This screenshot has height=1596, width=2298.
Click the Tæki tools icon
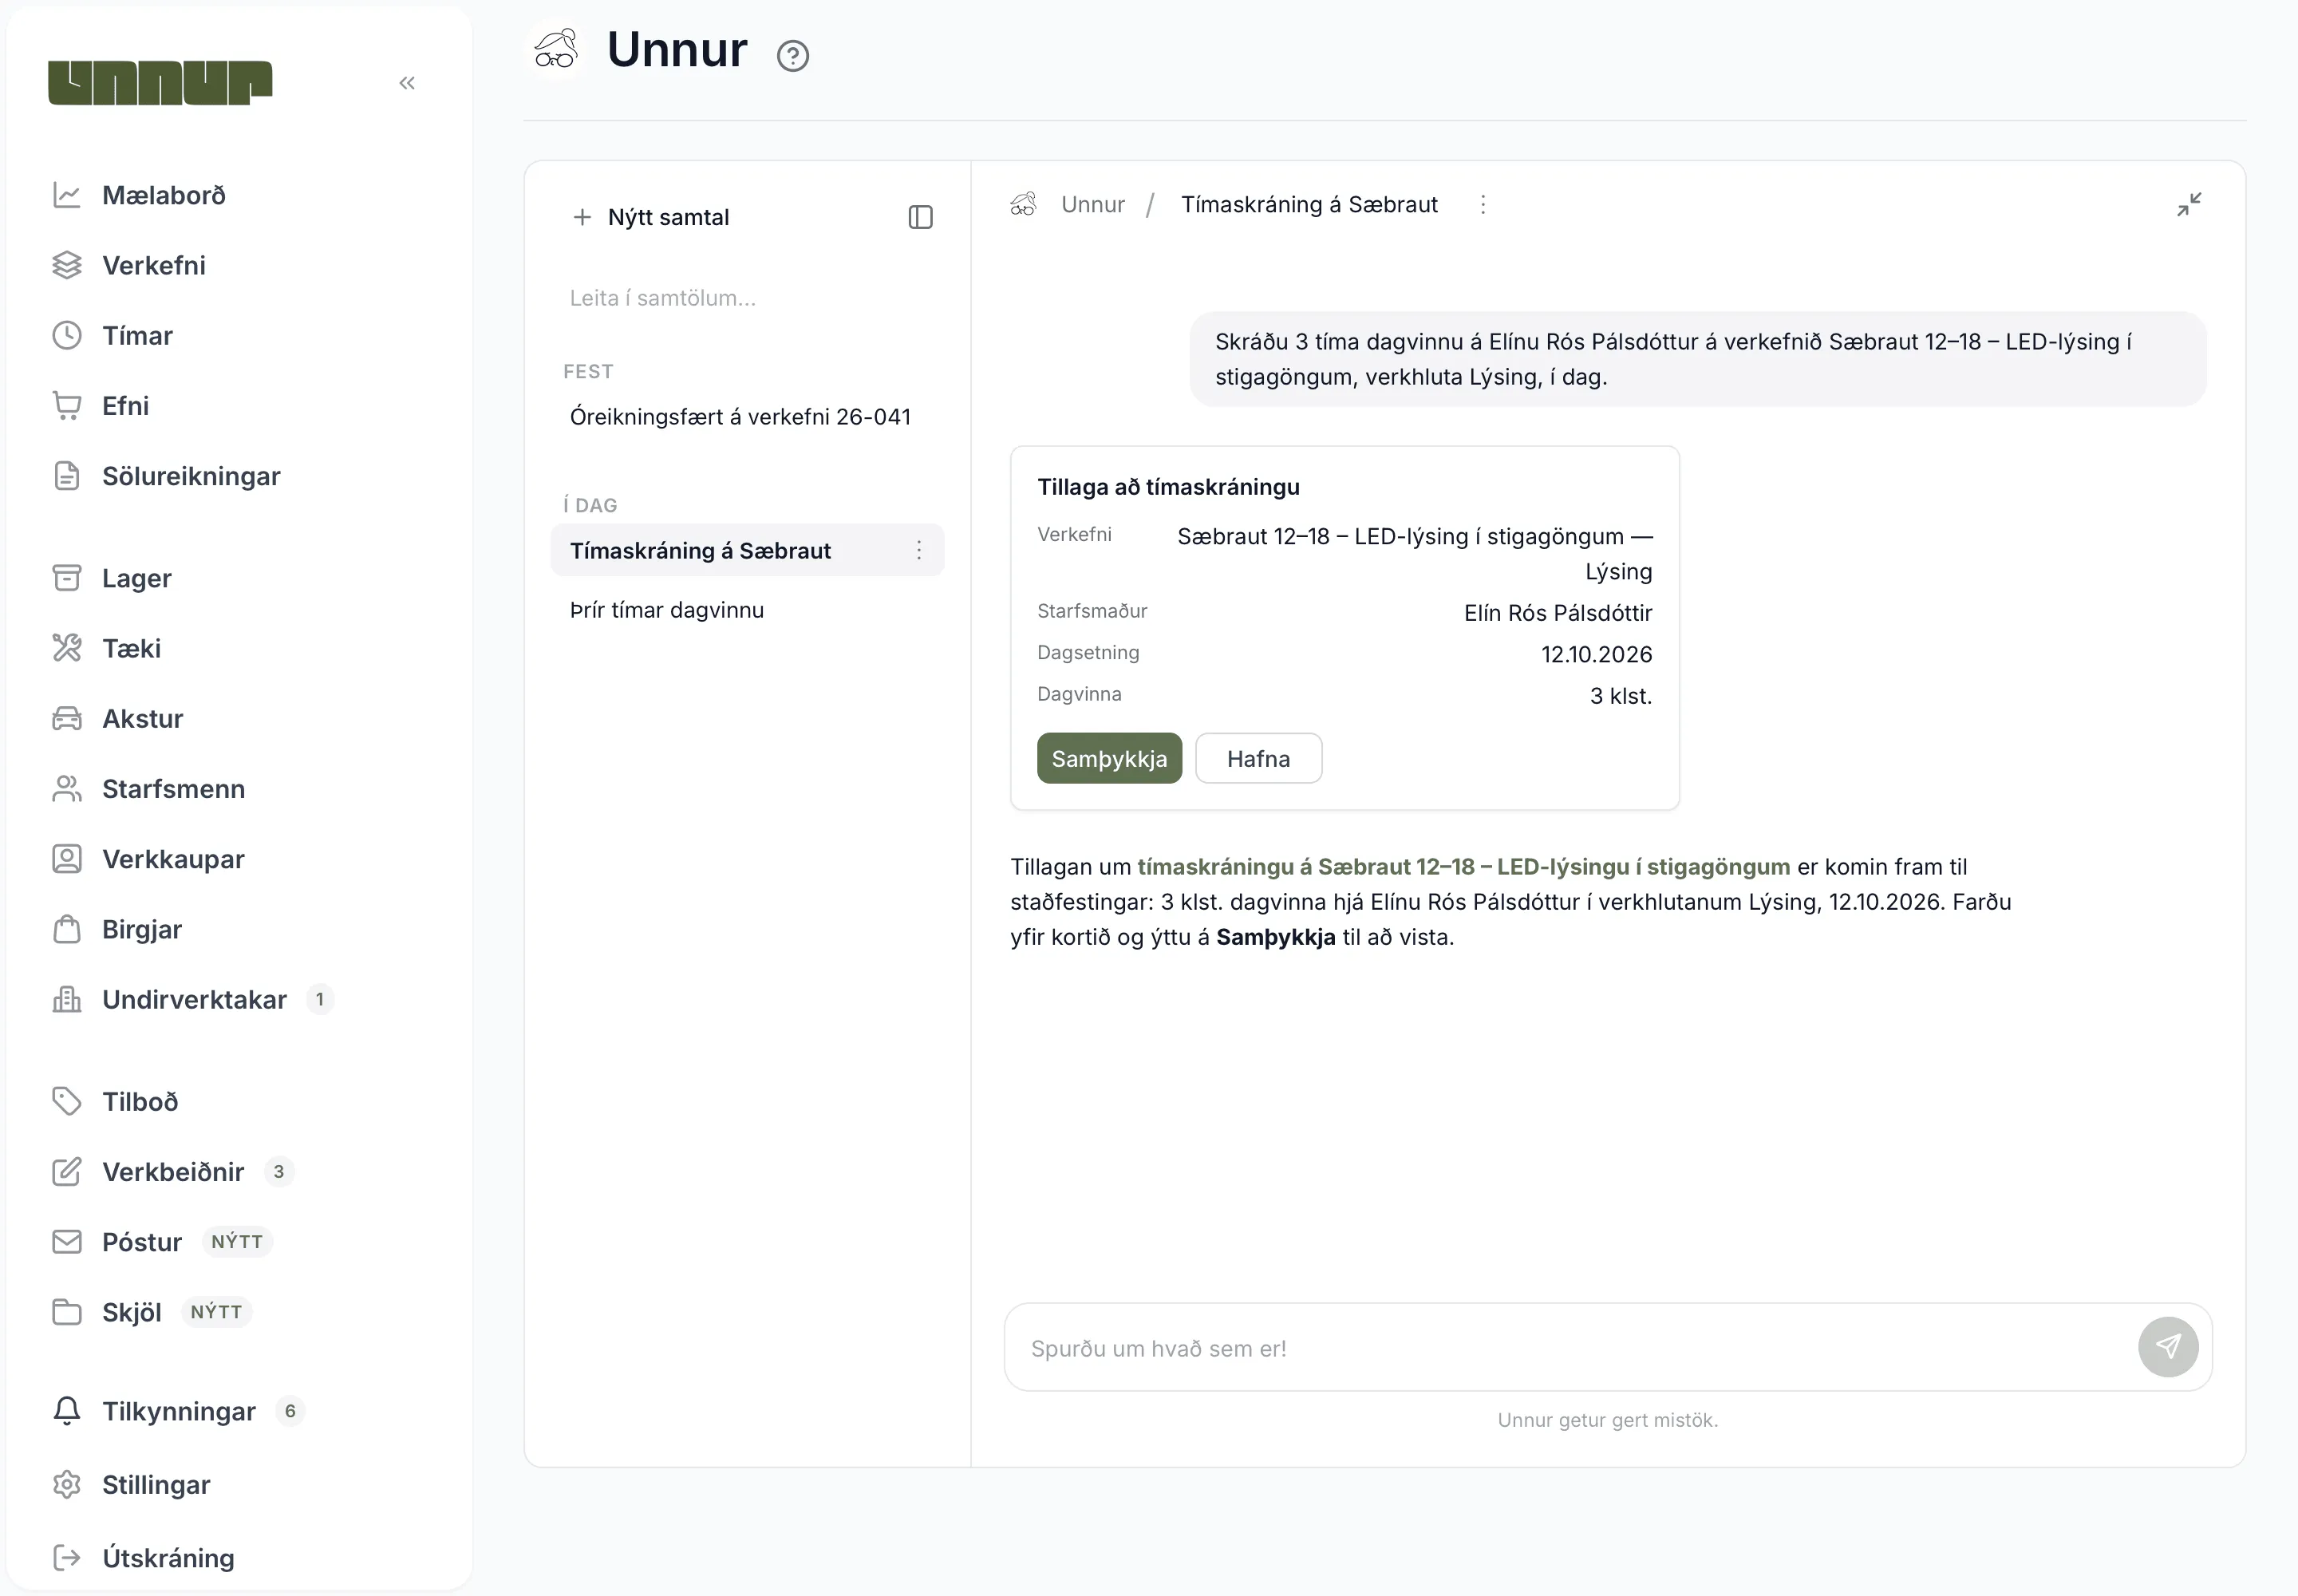click(67, 648)
